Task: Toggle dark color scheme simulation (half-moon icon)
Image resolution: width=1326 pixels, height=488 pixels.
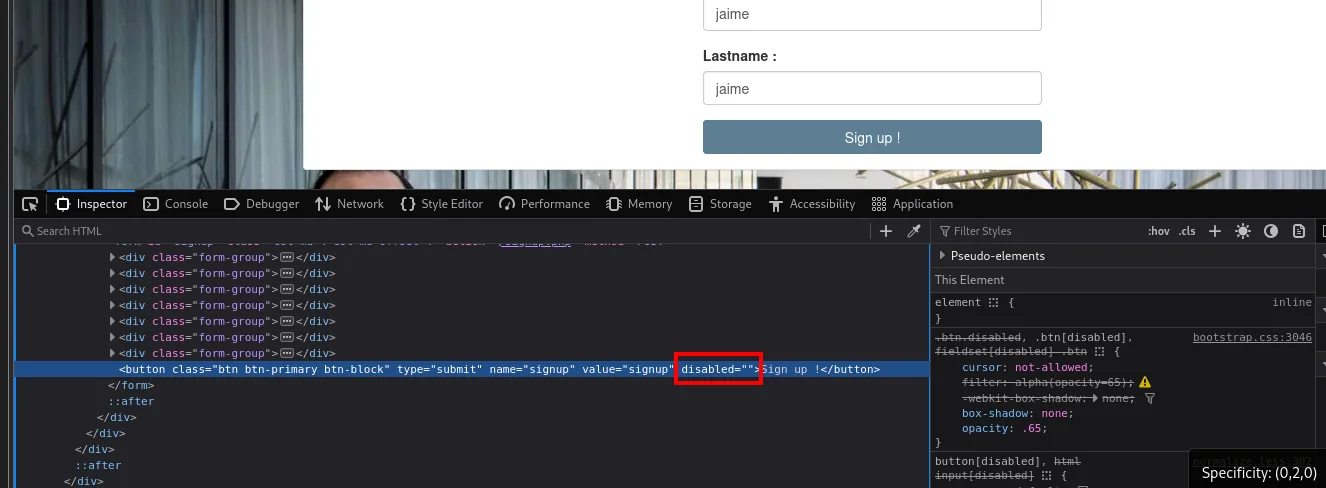Action: tap(1271, 231)
